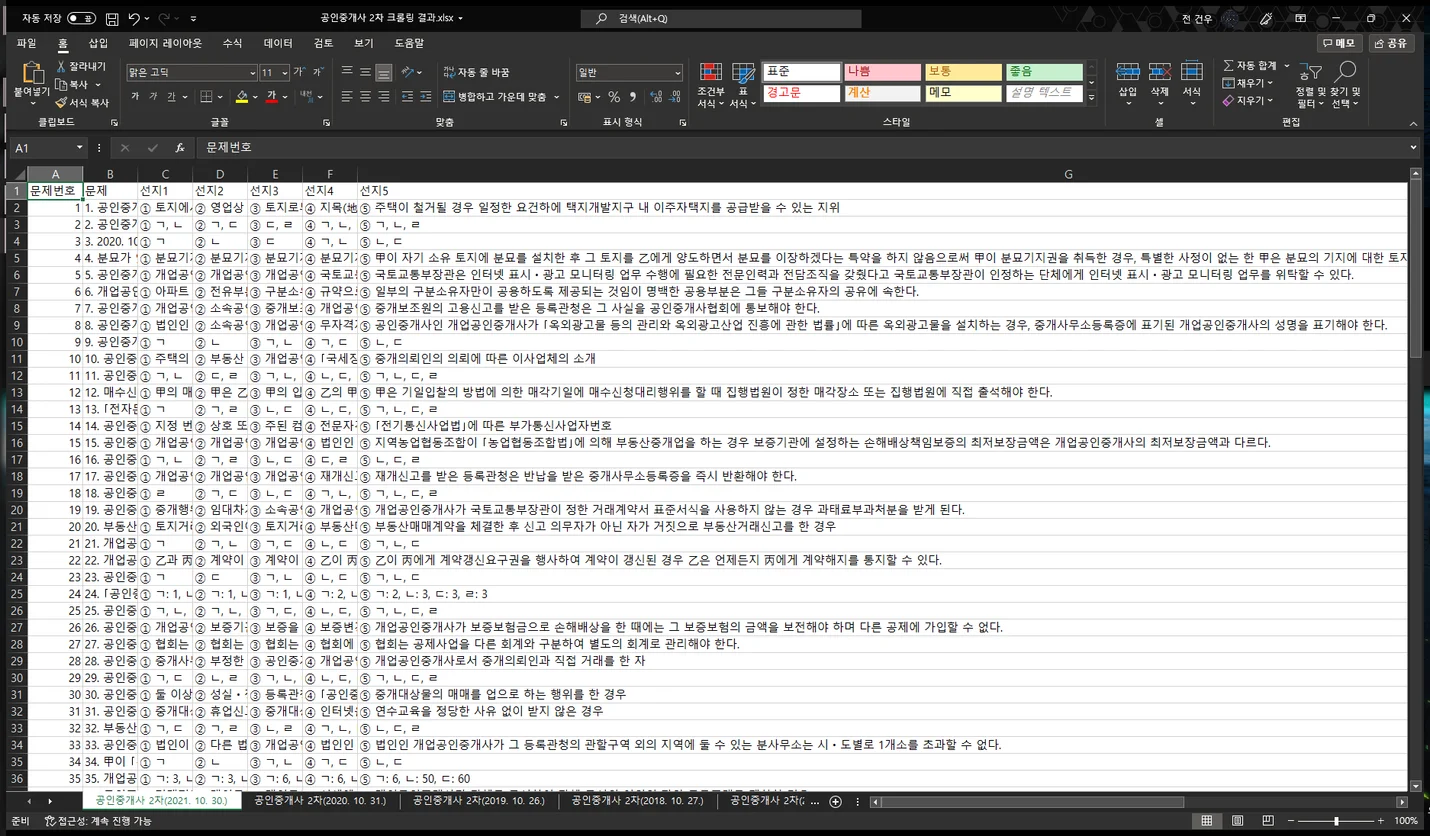
Task: Open sheet tab 공인중개사 2차(2020. 10. 31.)
Action: tap(319, 801)
